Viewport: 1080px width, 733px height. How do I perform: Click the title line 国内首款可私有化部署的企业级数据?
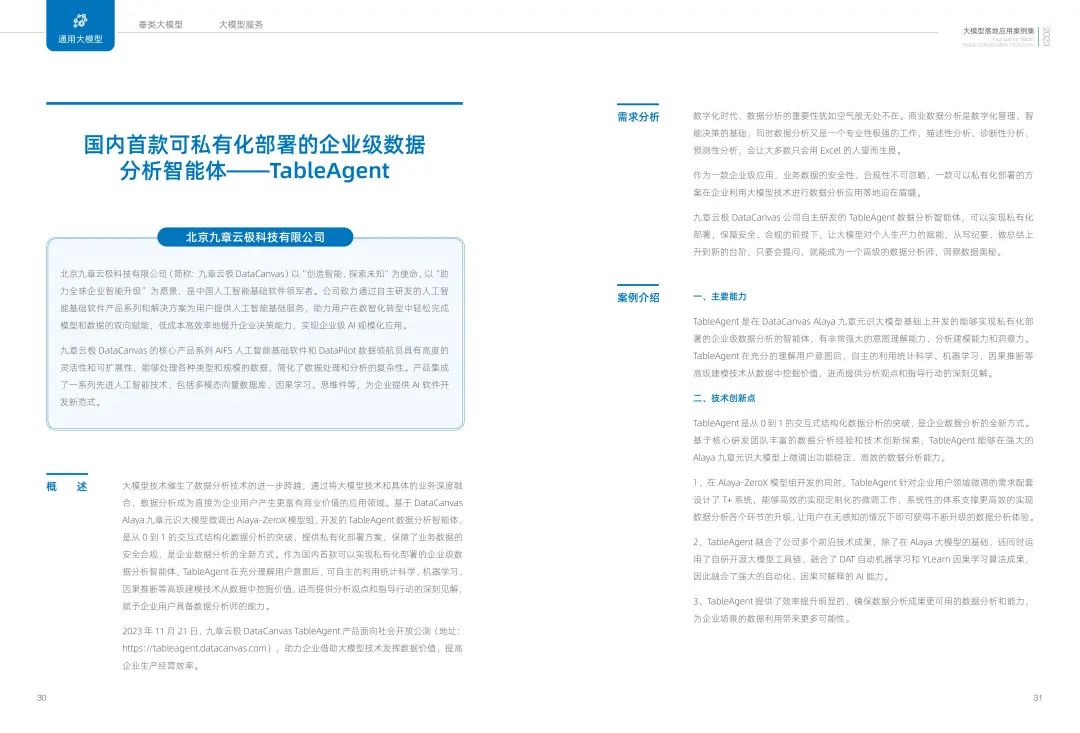pyautogui.click(x=254, y=145)
